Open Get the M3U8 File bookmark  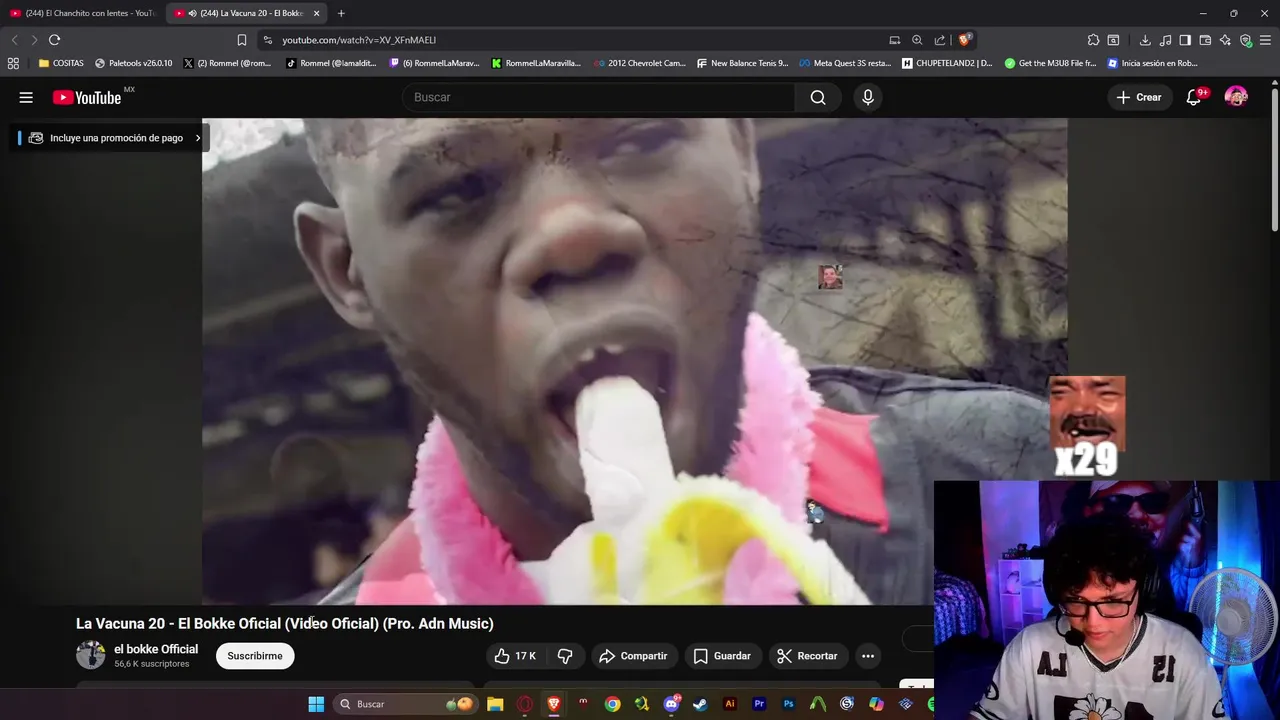pos(1051,63)
